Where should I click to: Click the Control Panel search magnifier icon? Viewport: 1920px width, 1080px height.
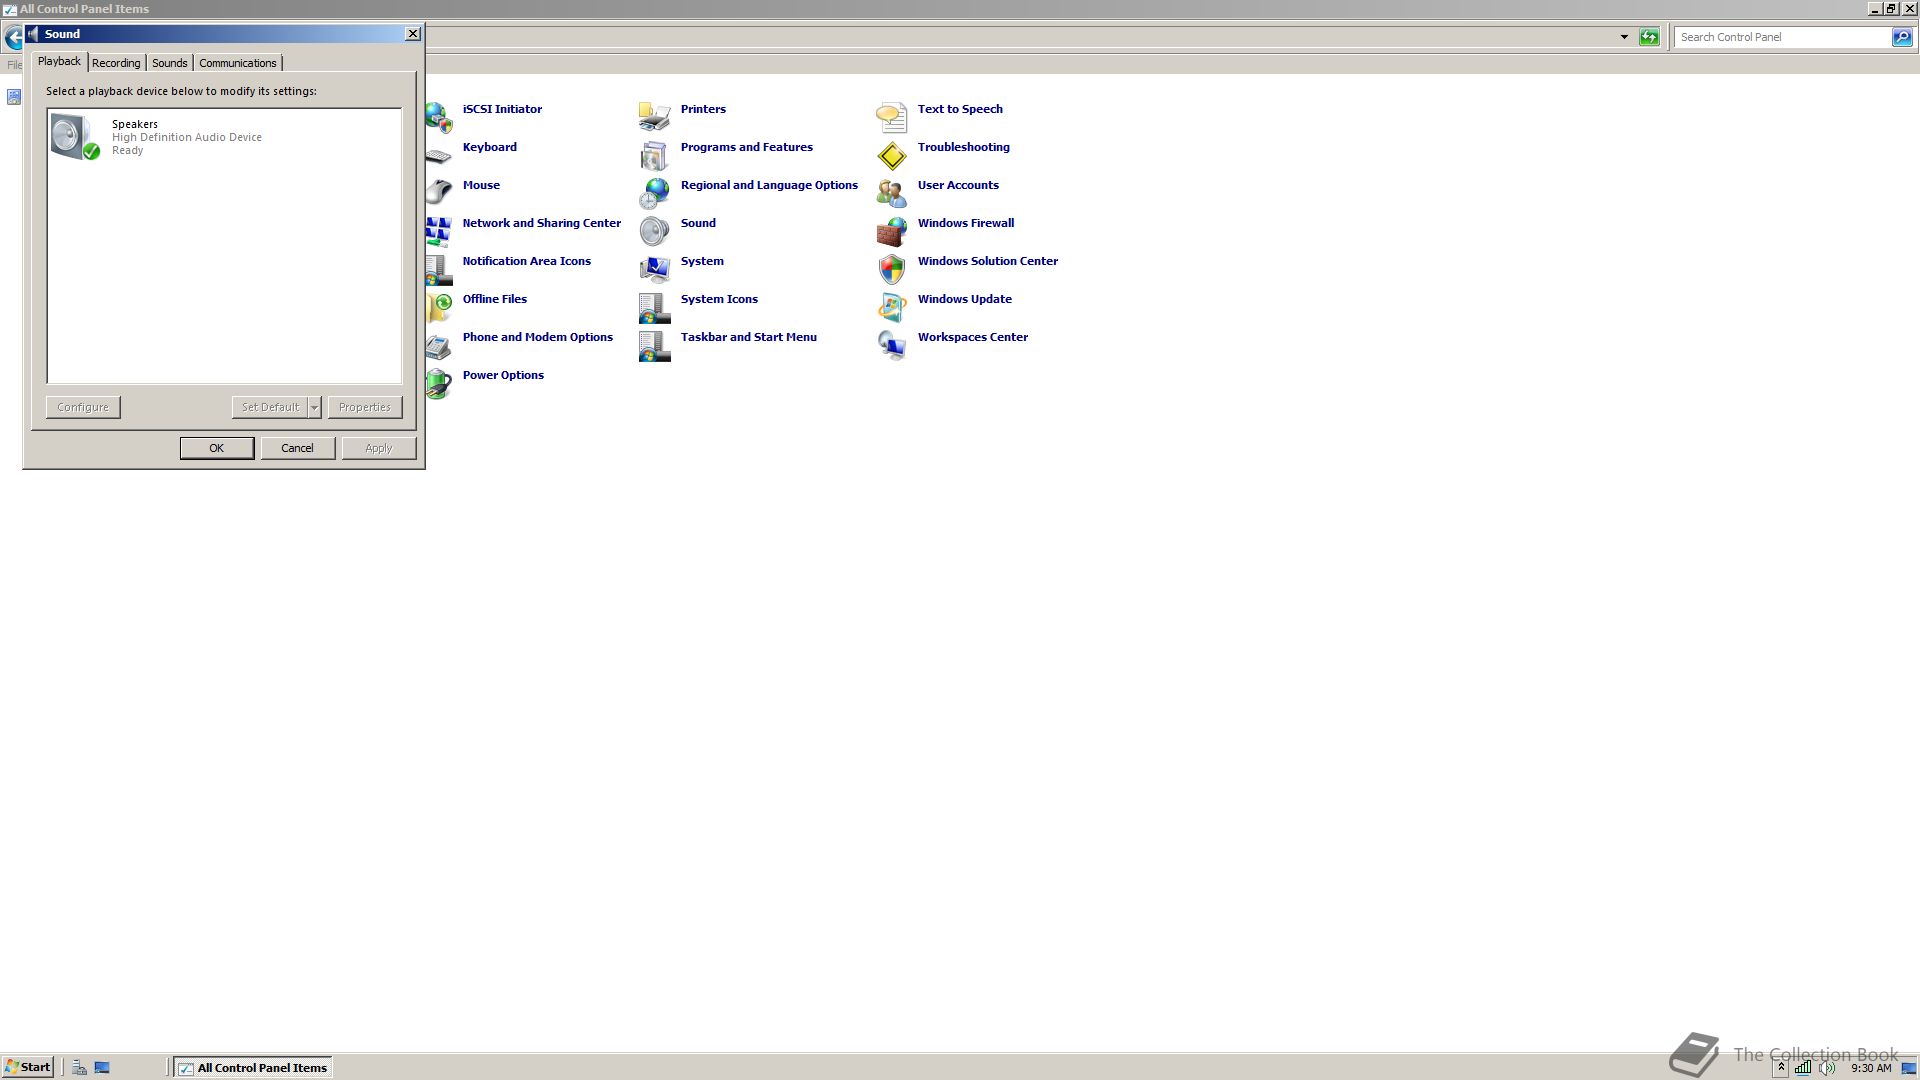point(1902,37)
